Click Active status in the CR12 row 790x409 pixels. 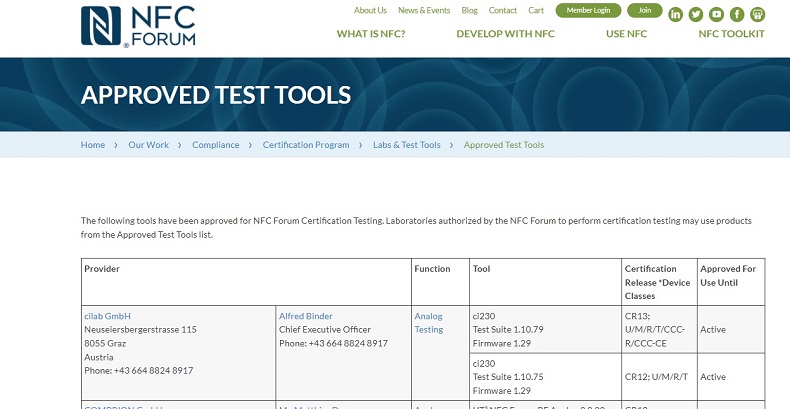click(713, 377)
